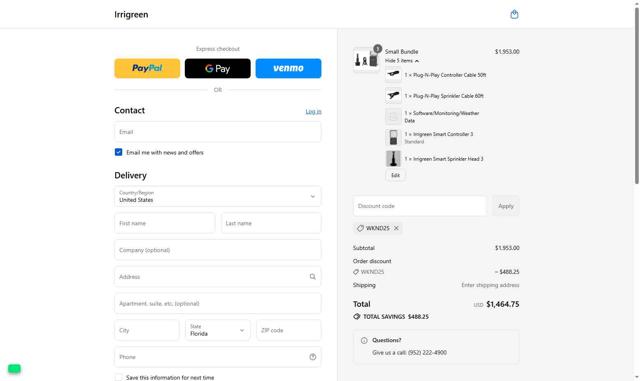
Task: Open the shopping bag cart icon
Action: [x=514, y=15]
